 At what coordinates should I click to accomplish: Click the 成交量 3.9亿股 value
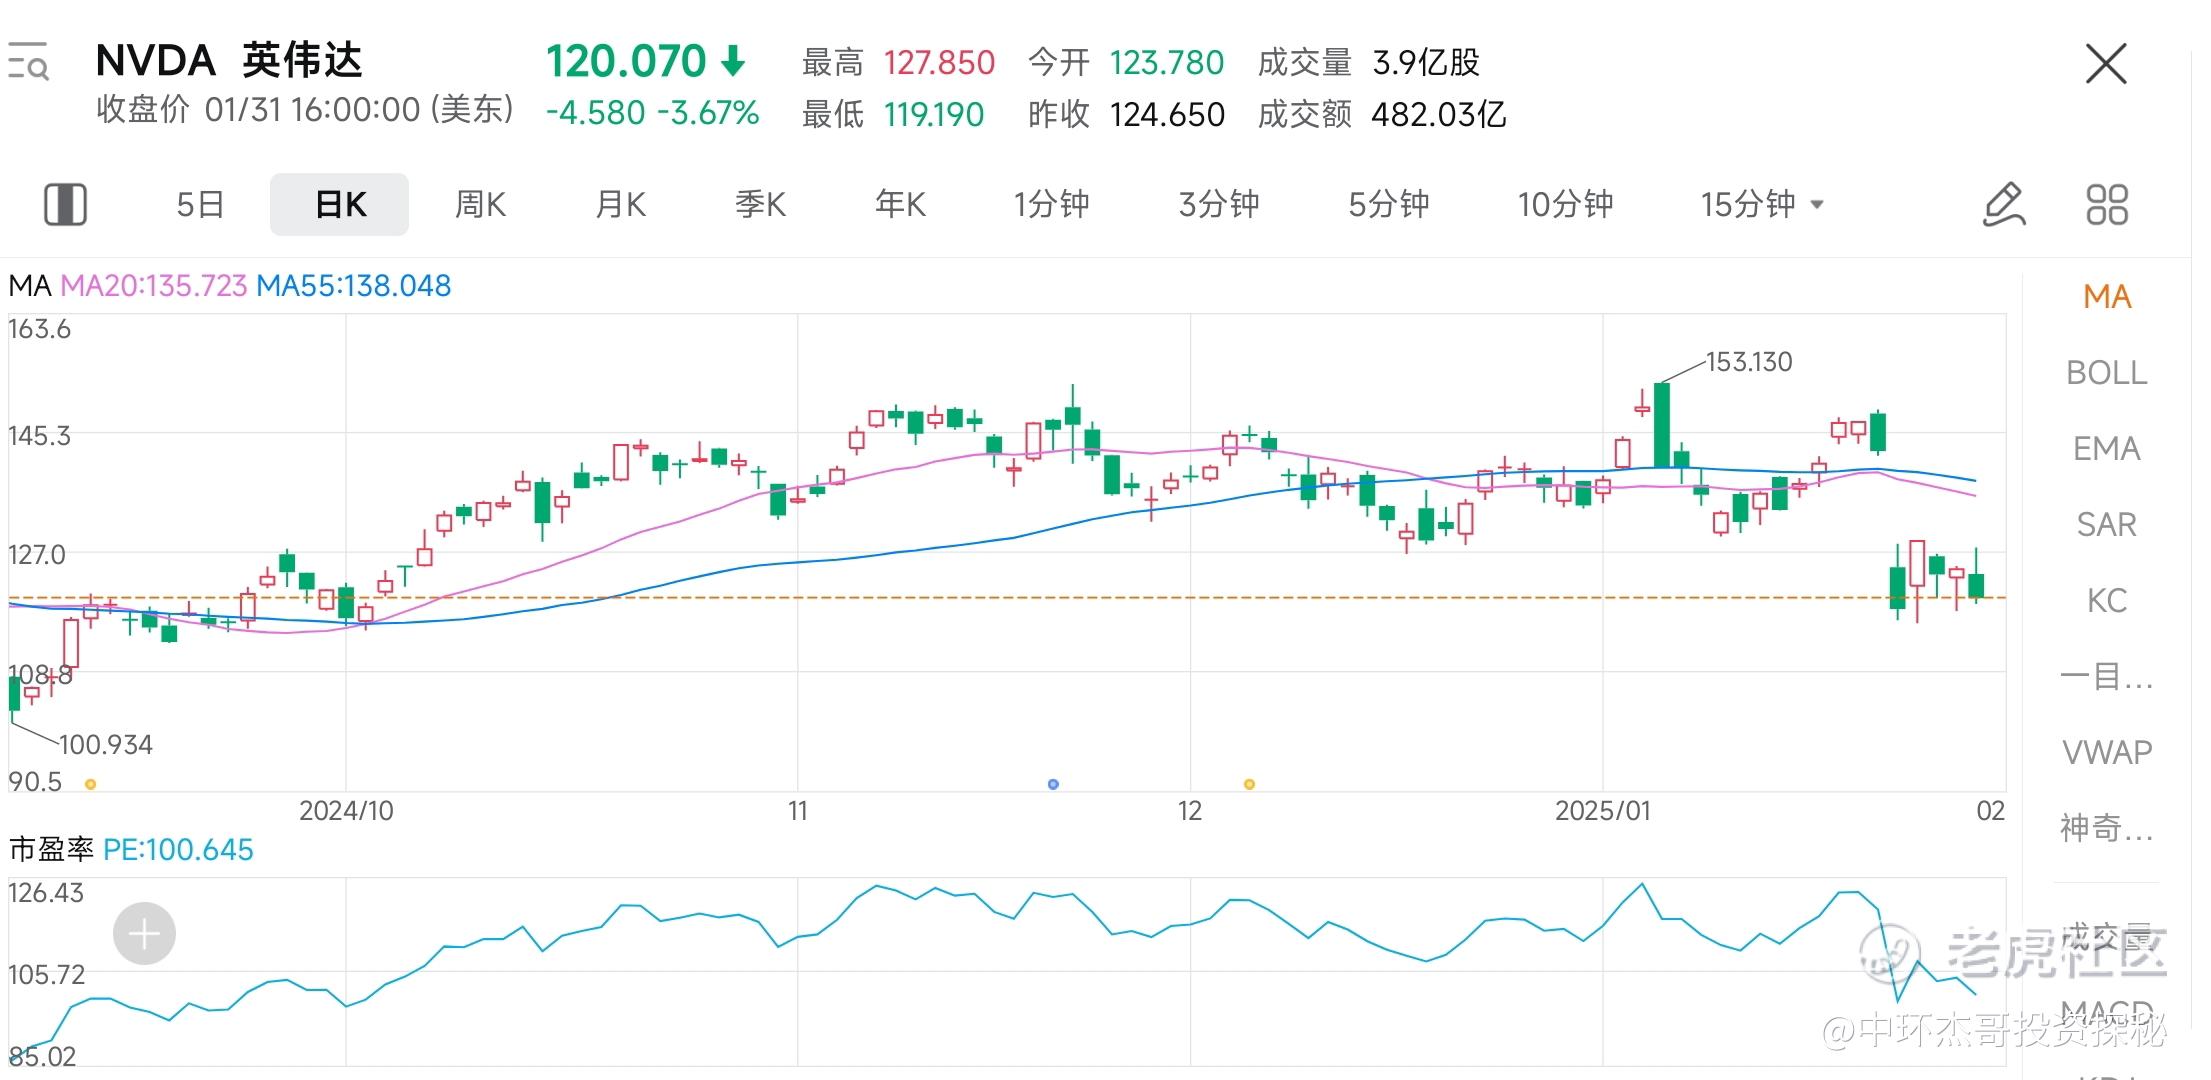[x=1426, y=63]
